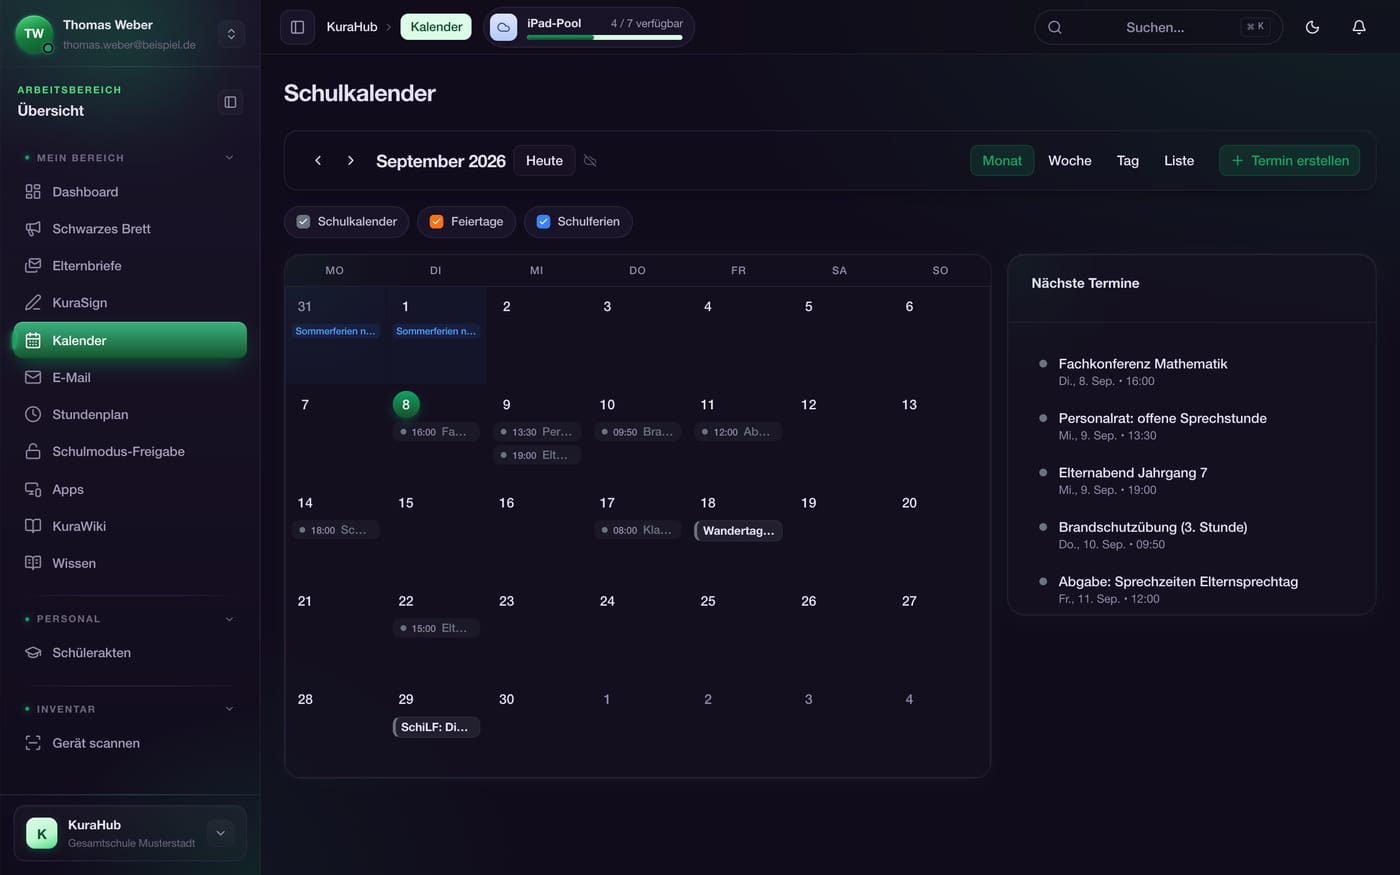
Task: Collapse the Arbeitsbereich panel icon
Action: 230,102
